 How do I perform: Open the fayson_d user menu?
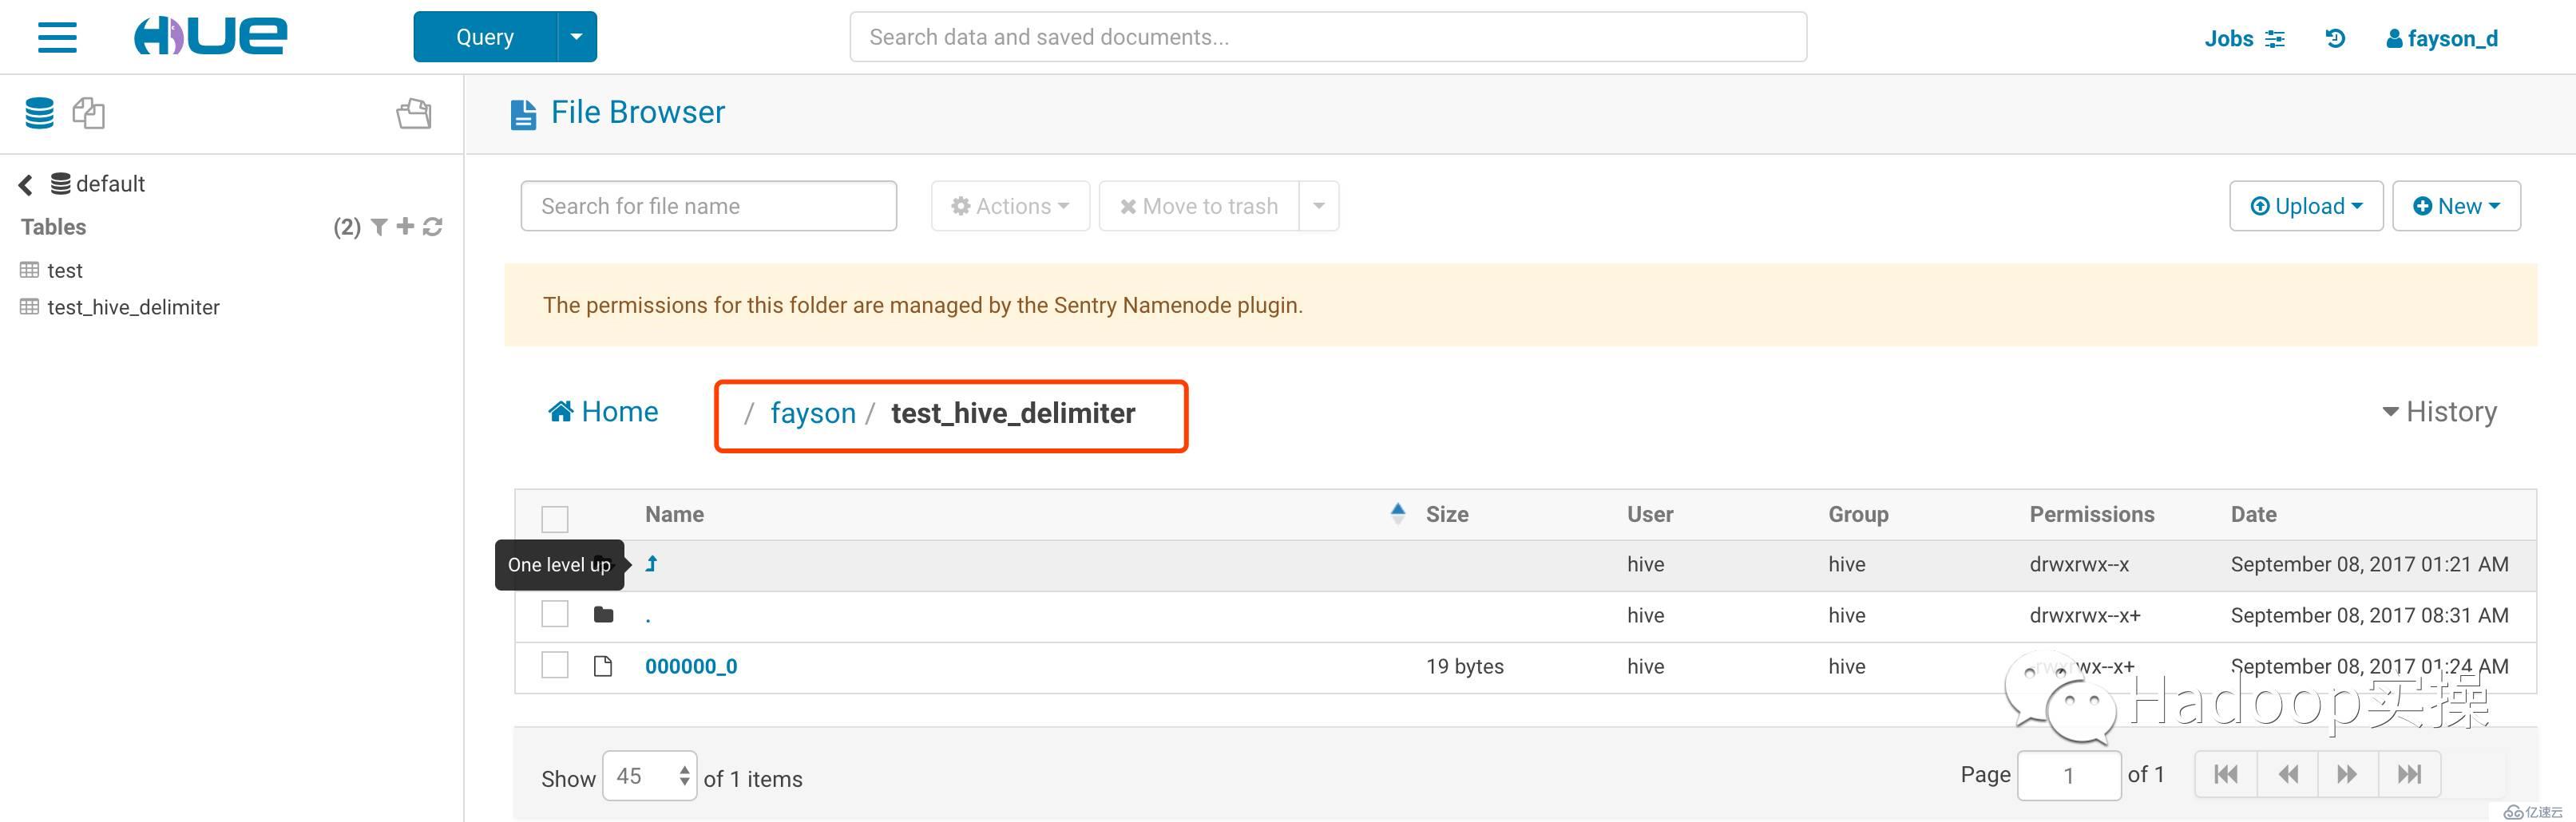(x=2441, y=38)
